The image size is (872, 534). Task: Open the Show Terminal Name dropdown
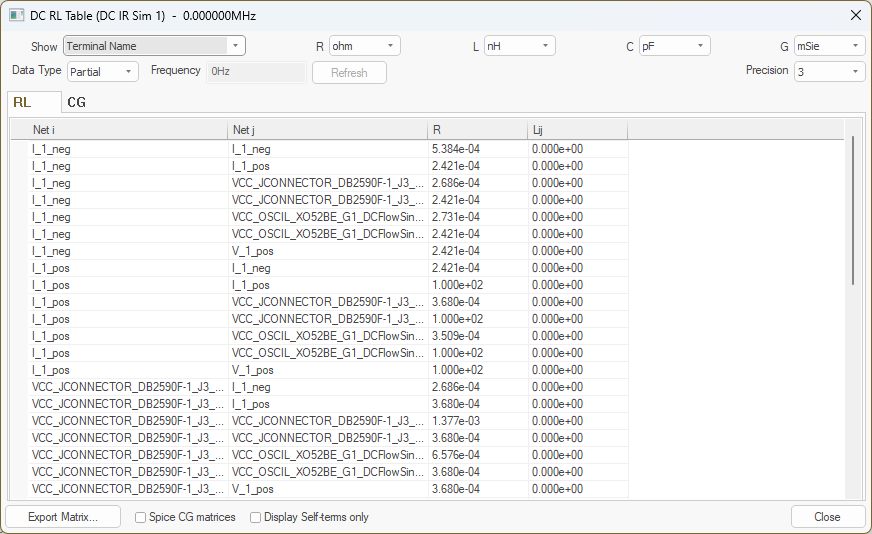coord(154,46)
